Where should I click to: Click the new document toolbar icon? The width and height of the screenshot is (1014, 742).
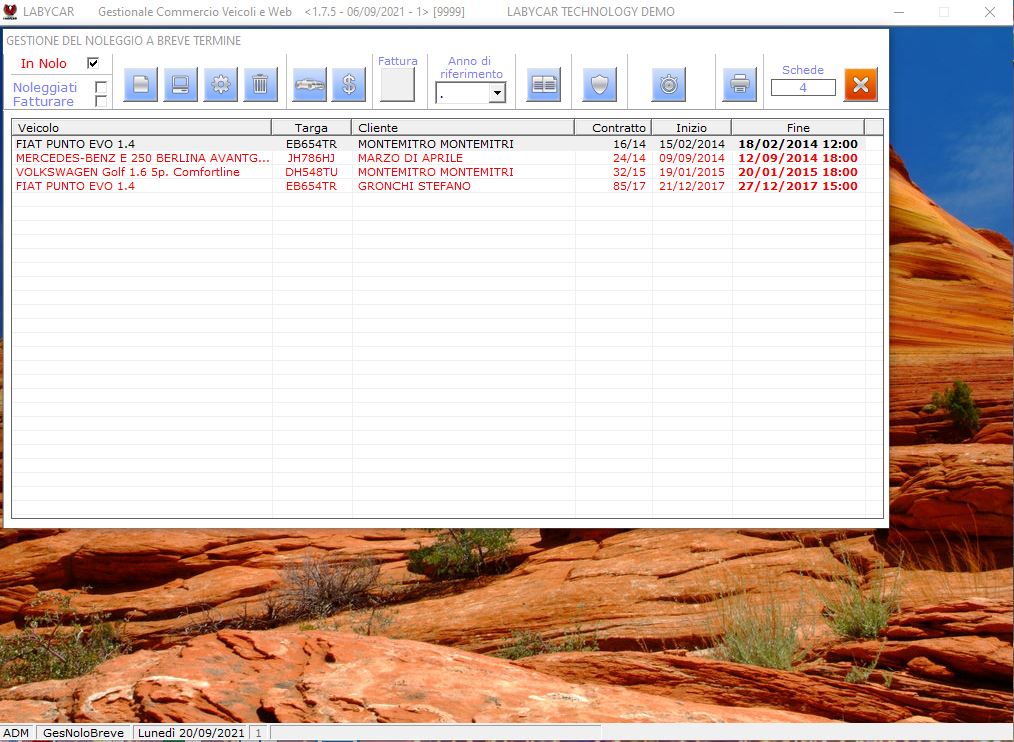click(x=140, y=84)
